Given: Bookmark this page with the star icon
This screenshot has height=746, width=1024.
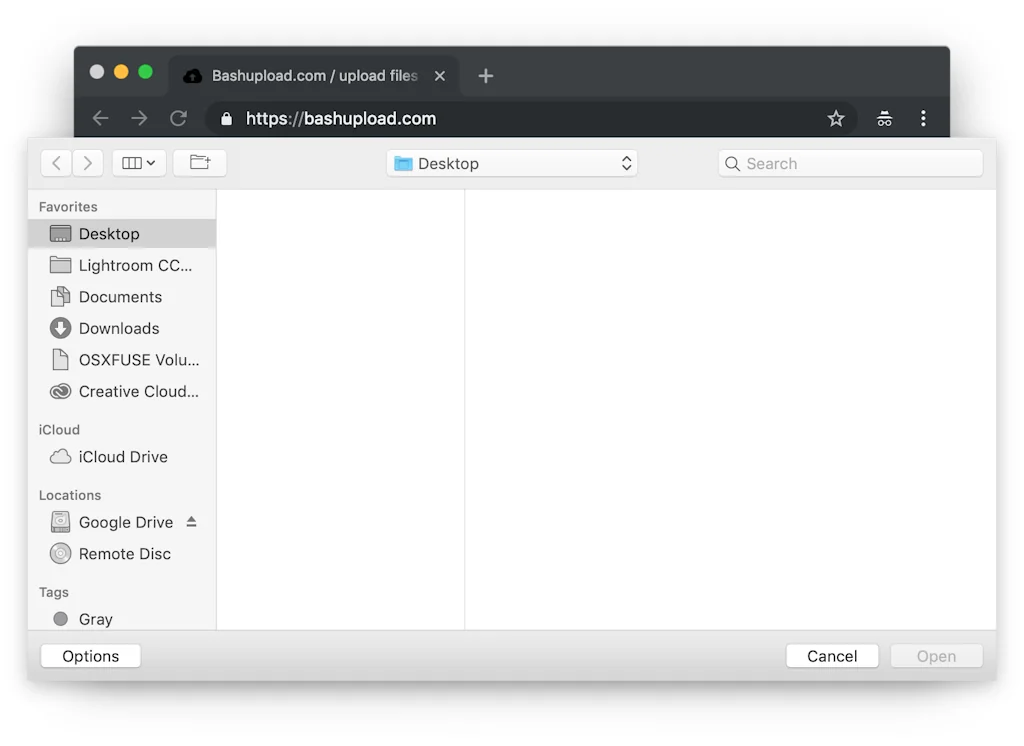Looking at the screenshot, I should coord(836,118).
